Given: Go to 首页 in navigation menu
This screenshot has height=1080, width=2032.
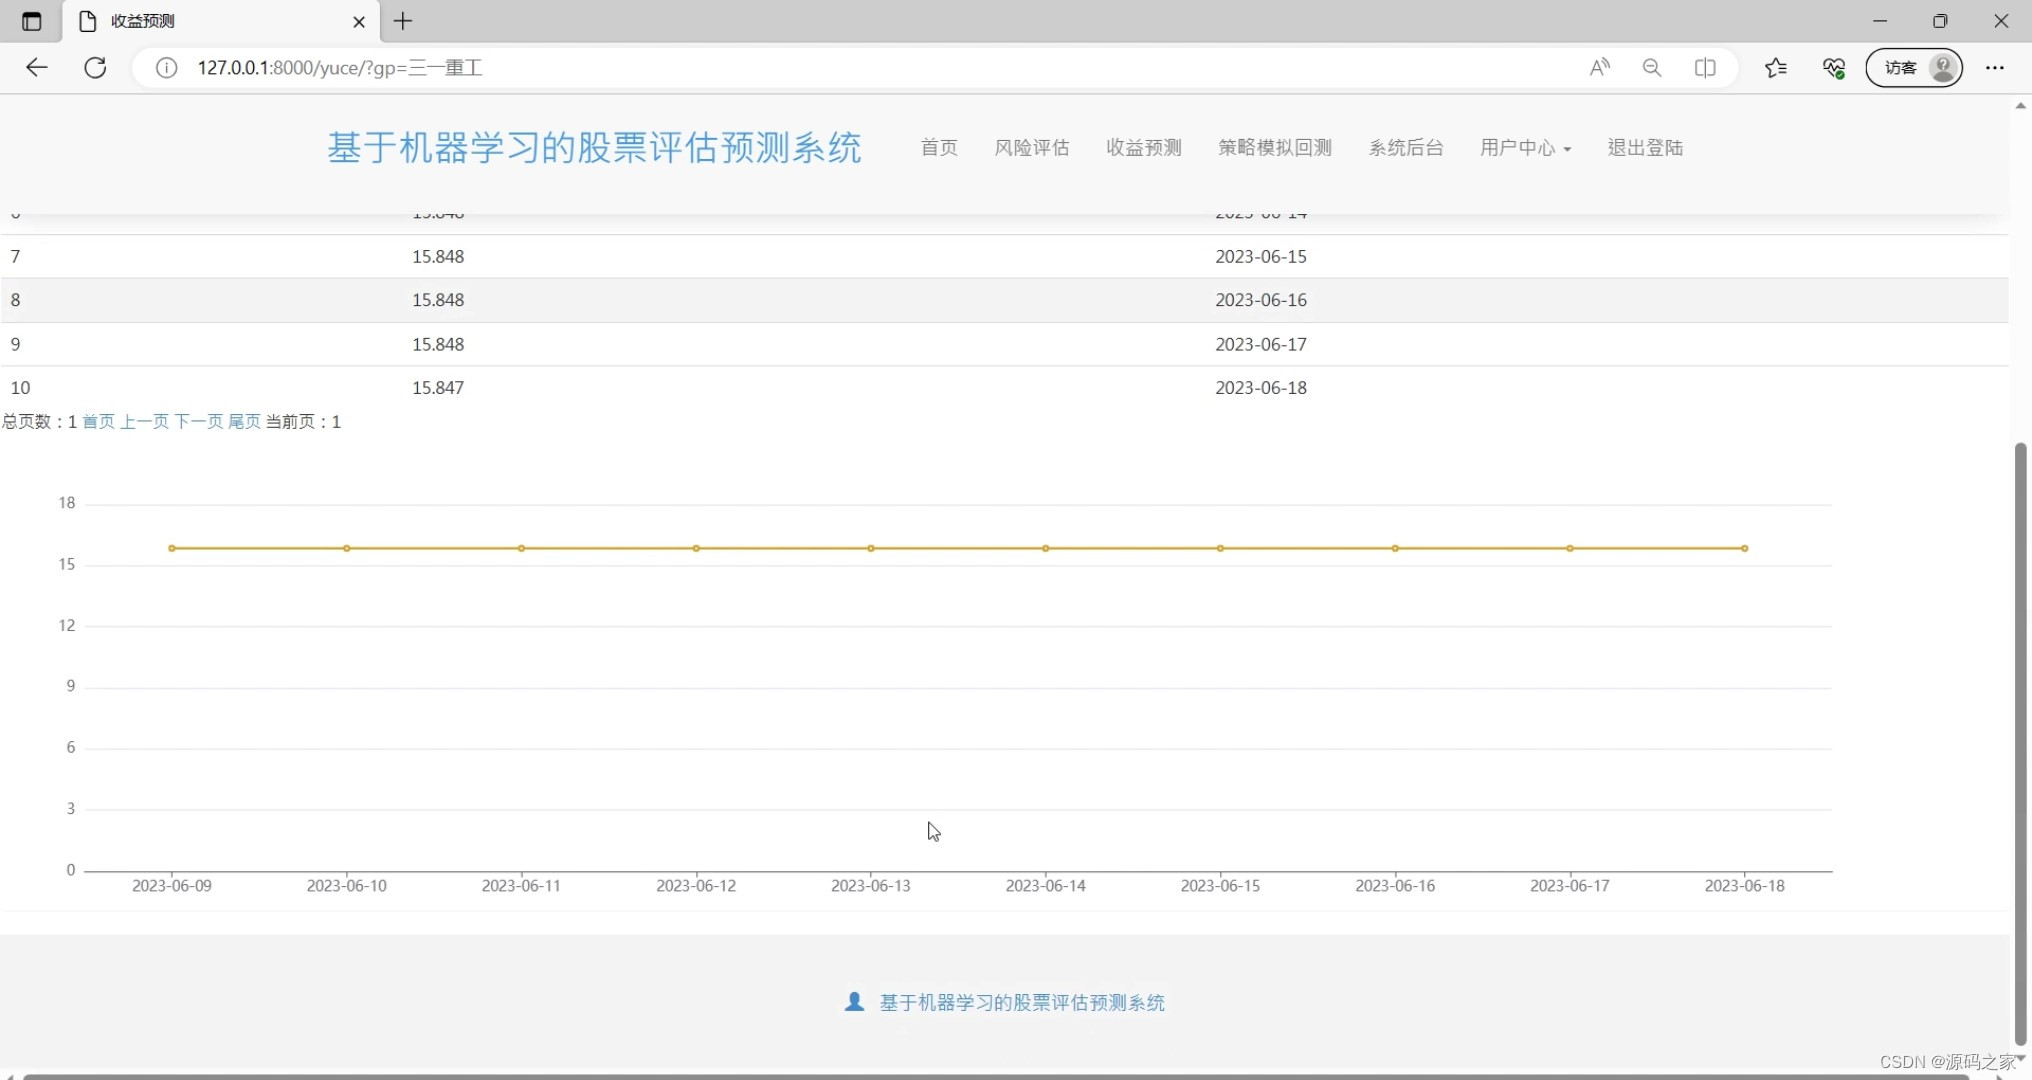Looking at the screenshot, I should [x=939, y=148].
